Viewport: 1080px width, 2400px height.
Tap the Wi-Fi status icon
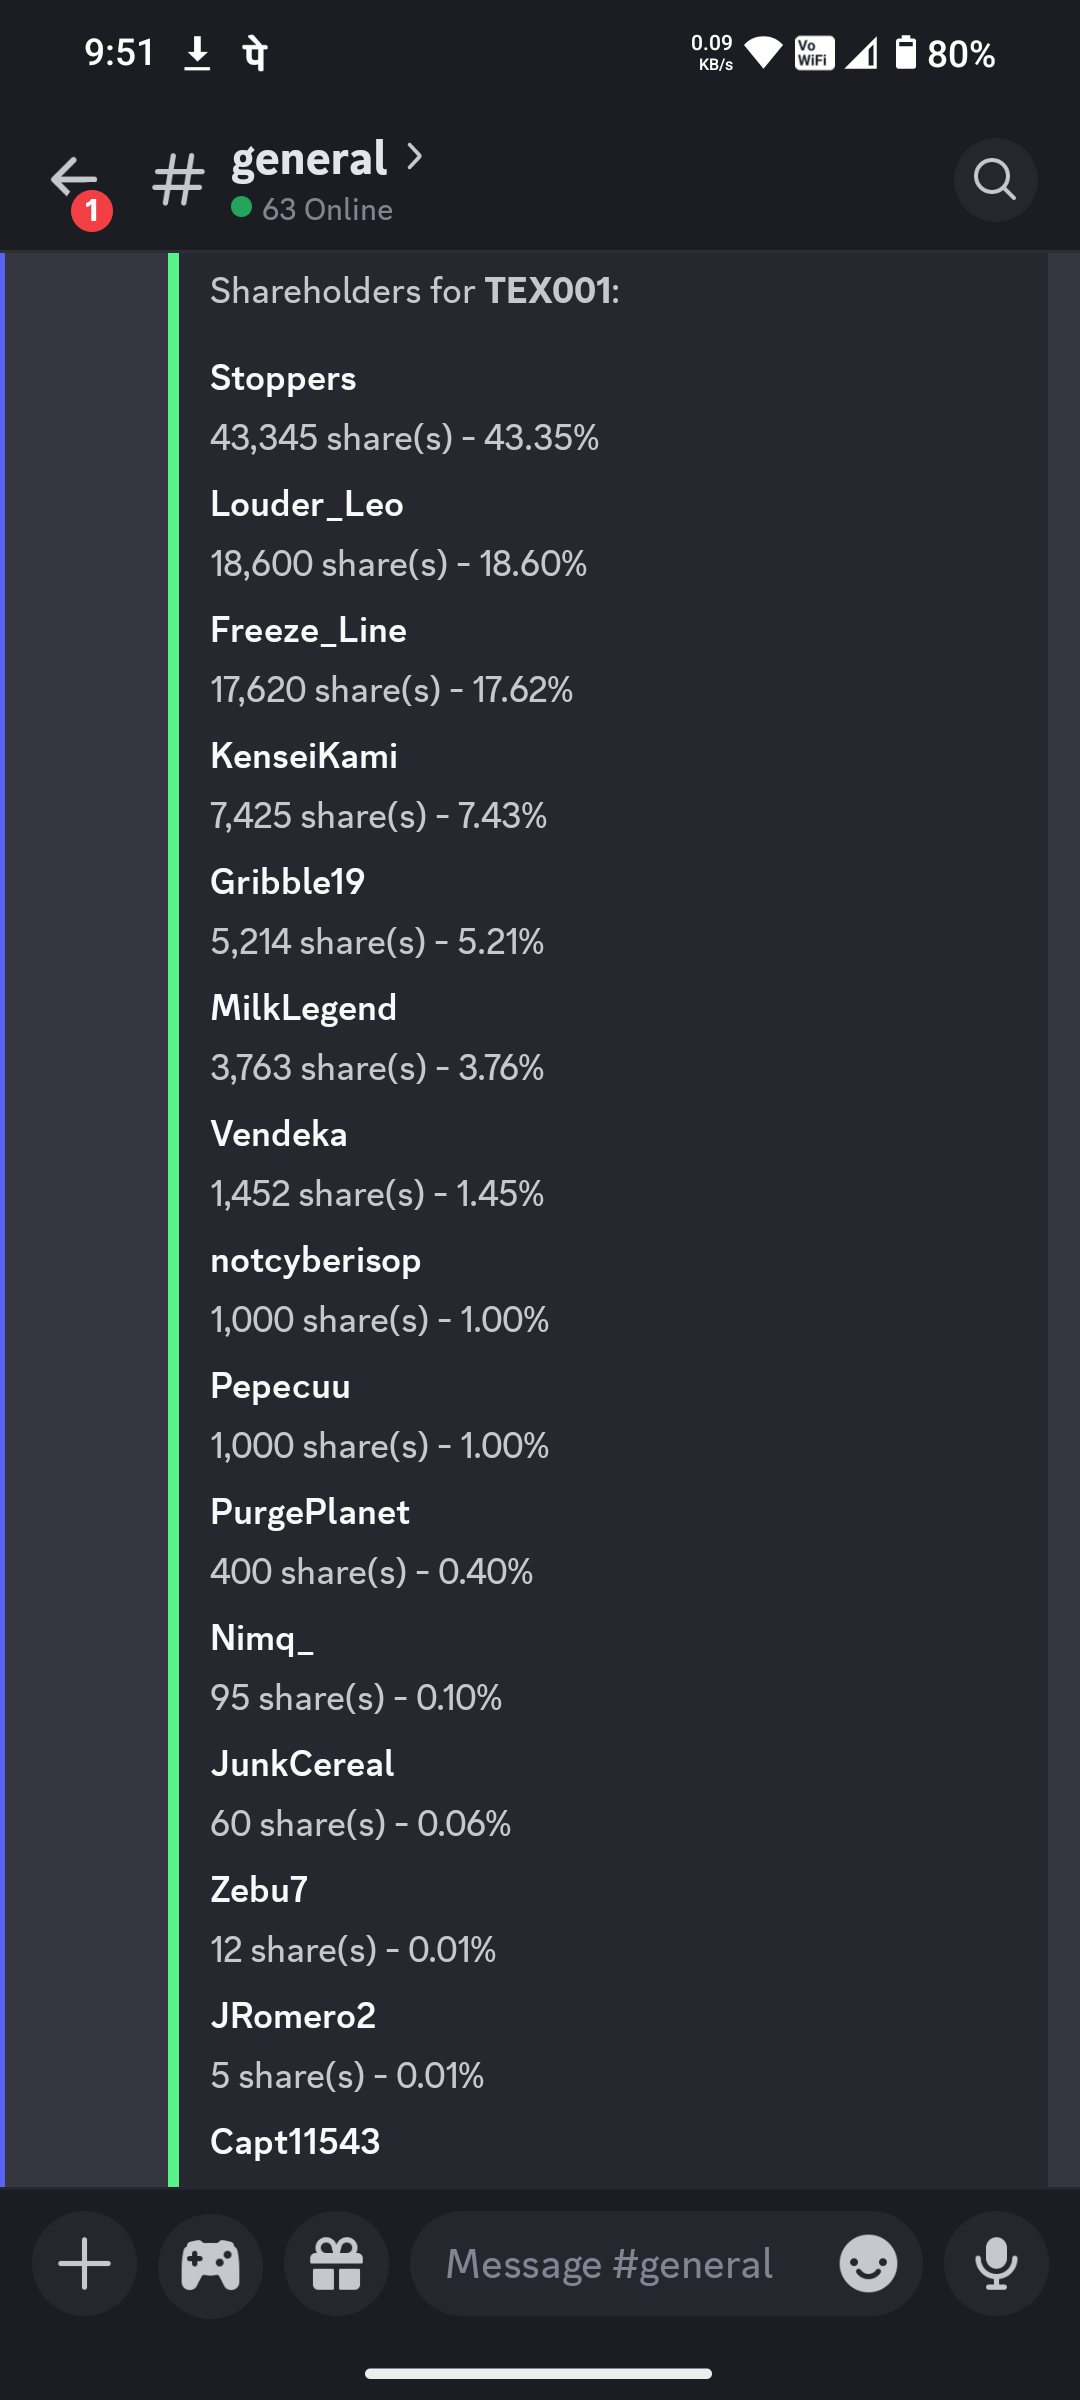(x=764, y=53)
